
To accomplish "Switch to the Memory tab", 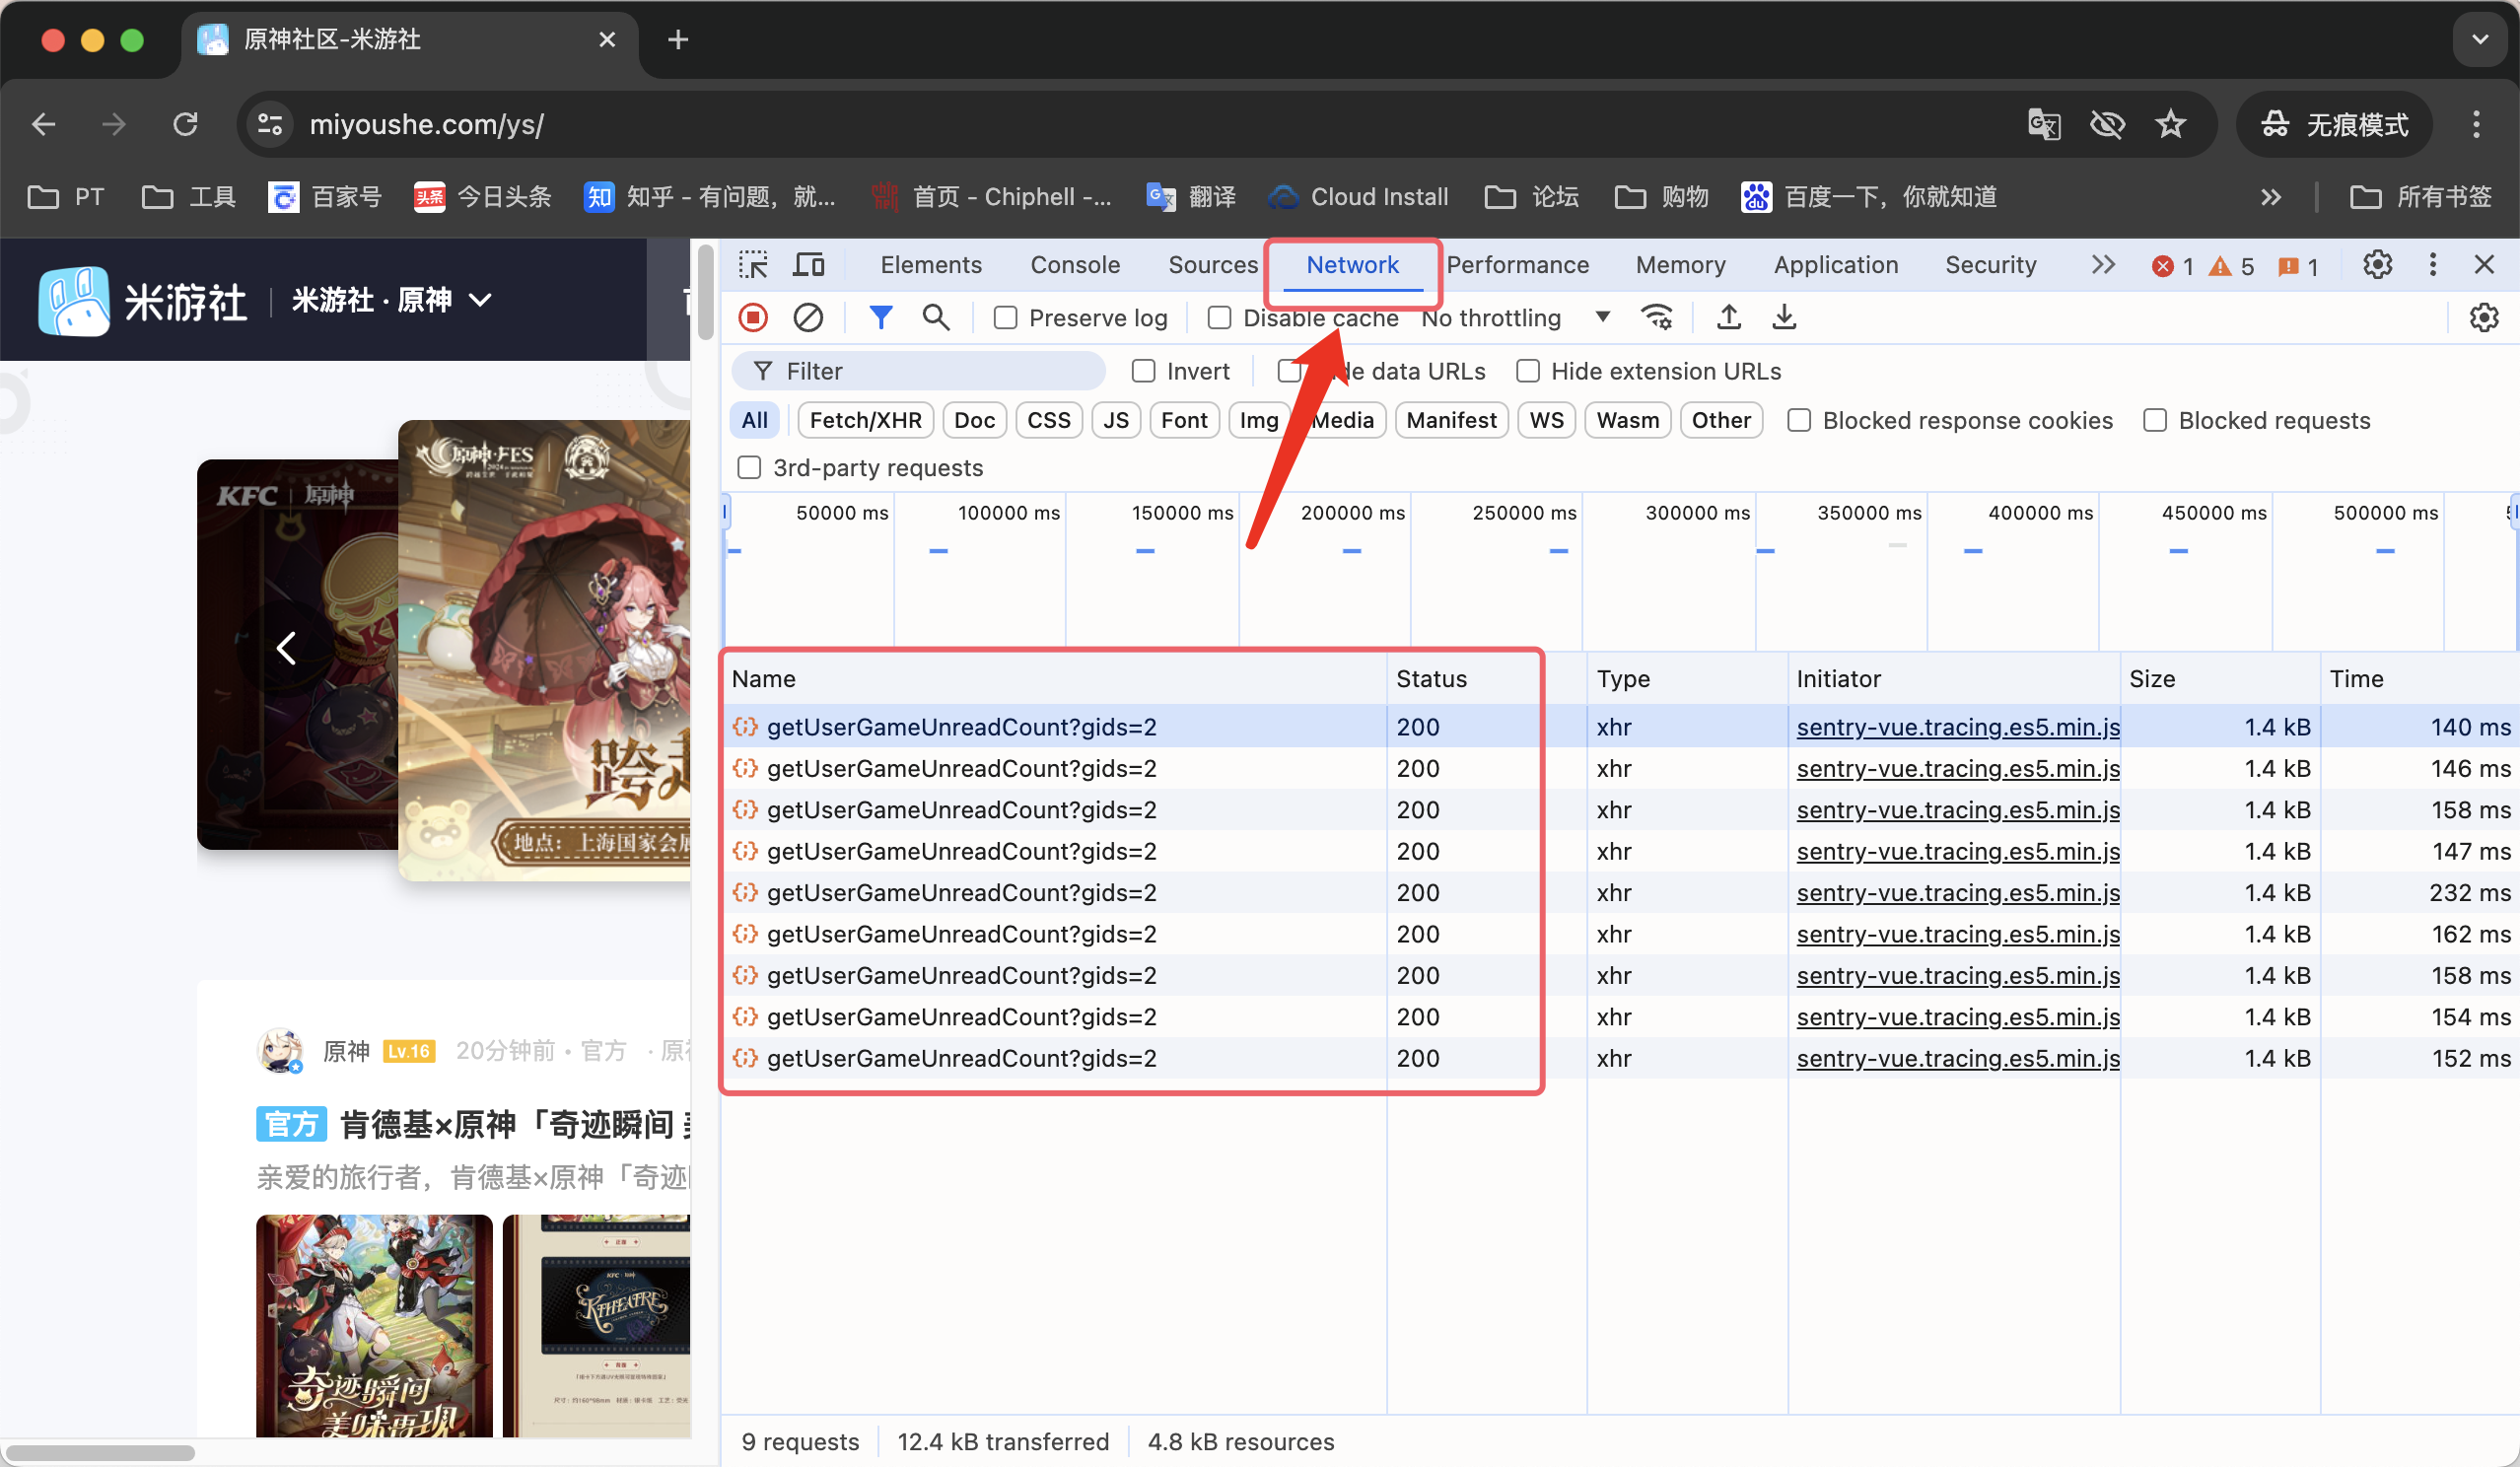I will (x=1680, y=265).
